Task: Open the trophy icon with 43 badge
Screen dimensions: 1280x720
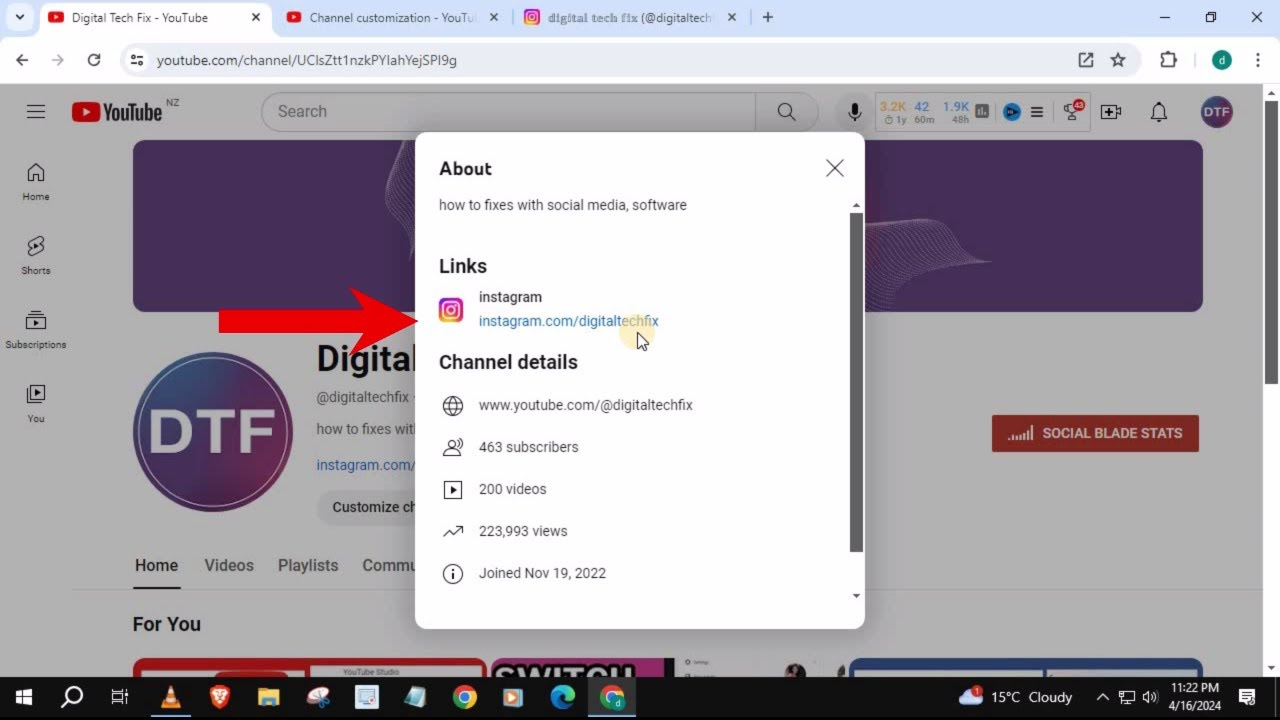Action: click(x=1073, y=111)
